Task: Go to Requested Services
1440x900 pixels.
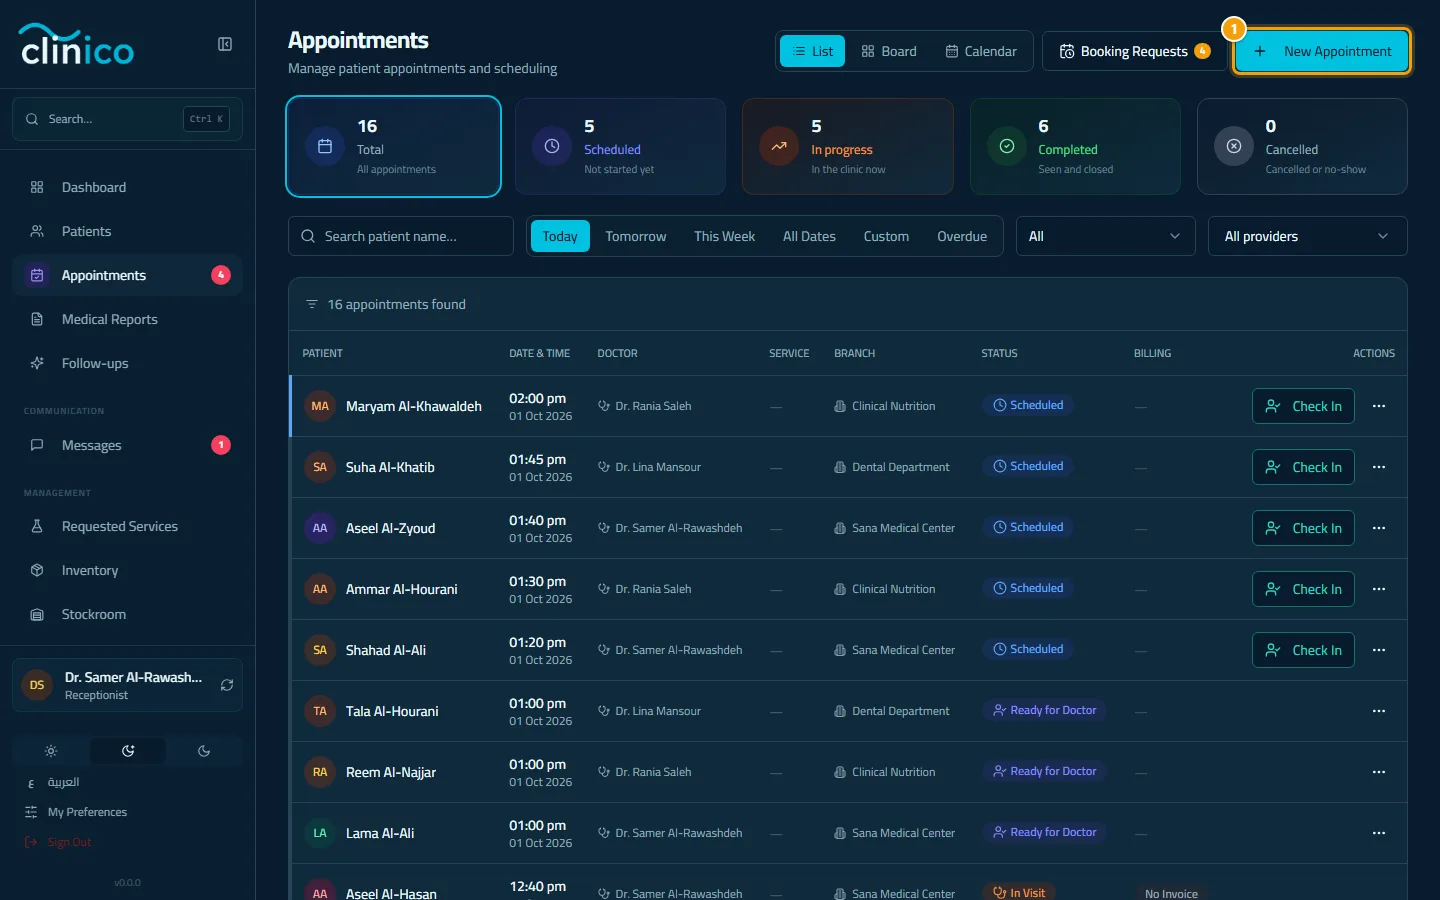Action: point(127,526)
